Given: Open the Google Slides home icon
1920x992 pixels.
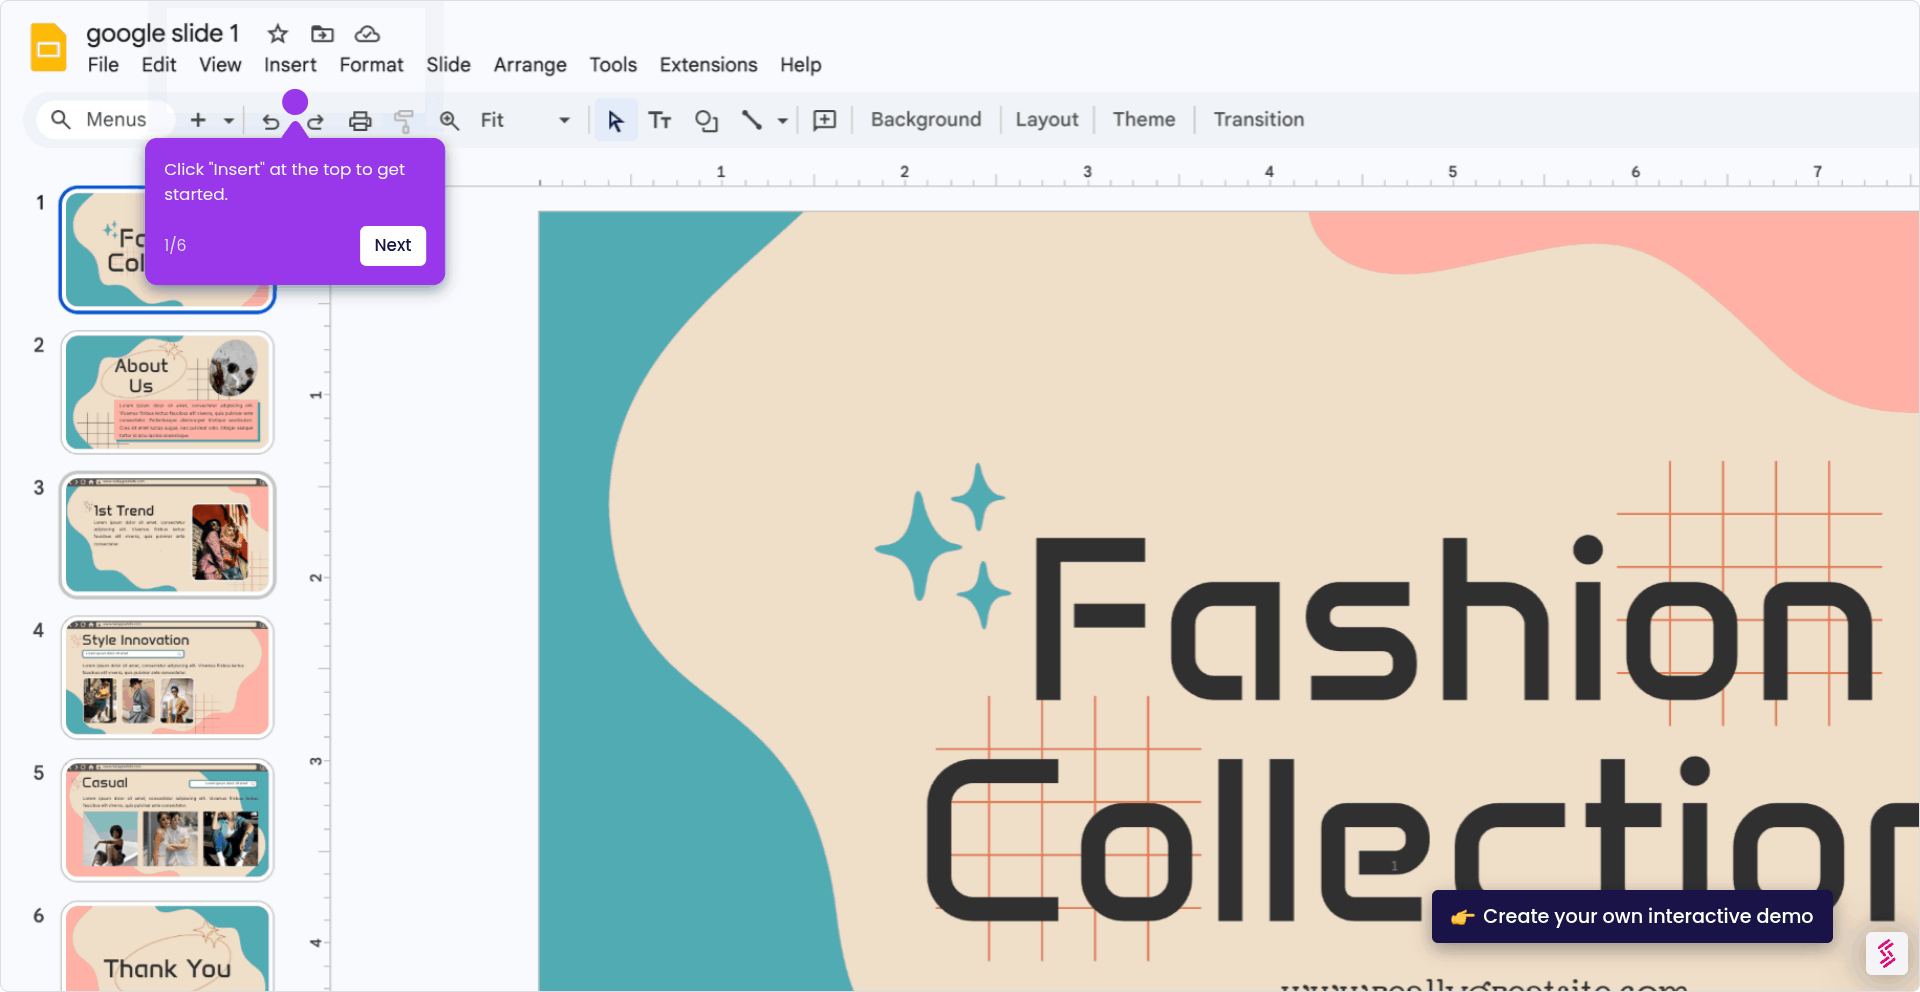Looking at the screenshot, I should [48, 47].
